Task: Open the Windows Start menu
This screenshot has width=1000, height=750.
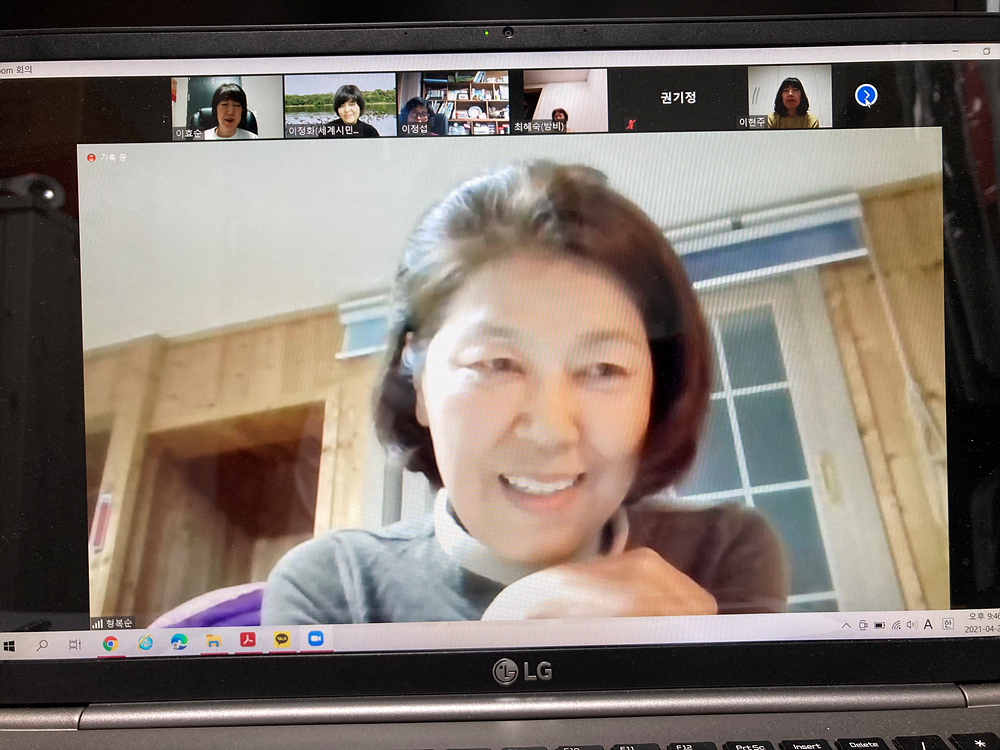Action: pos(10,647)
